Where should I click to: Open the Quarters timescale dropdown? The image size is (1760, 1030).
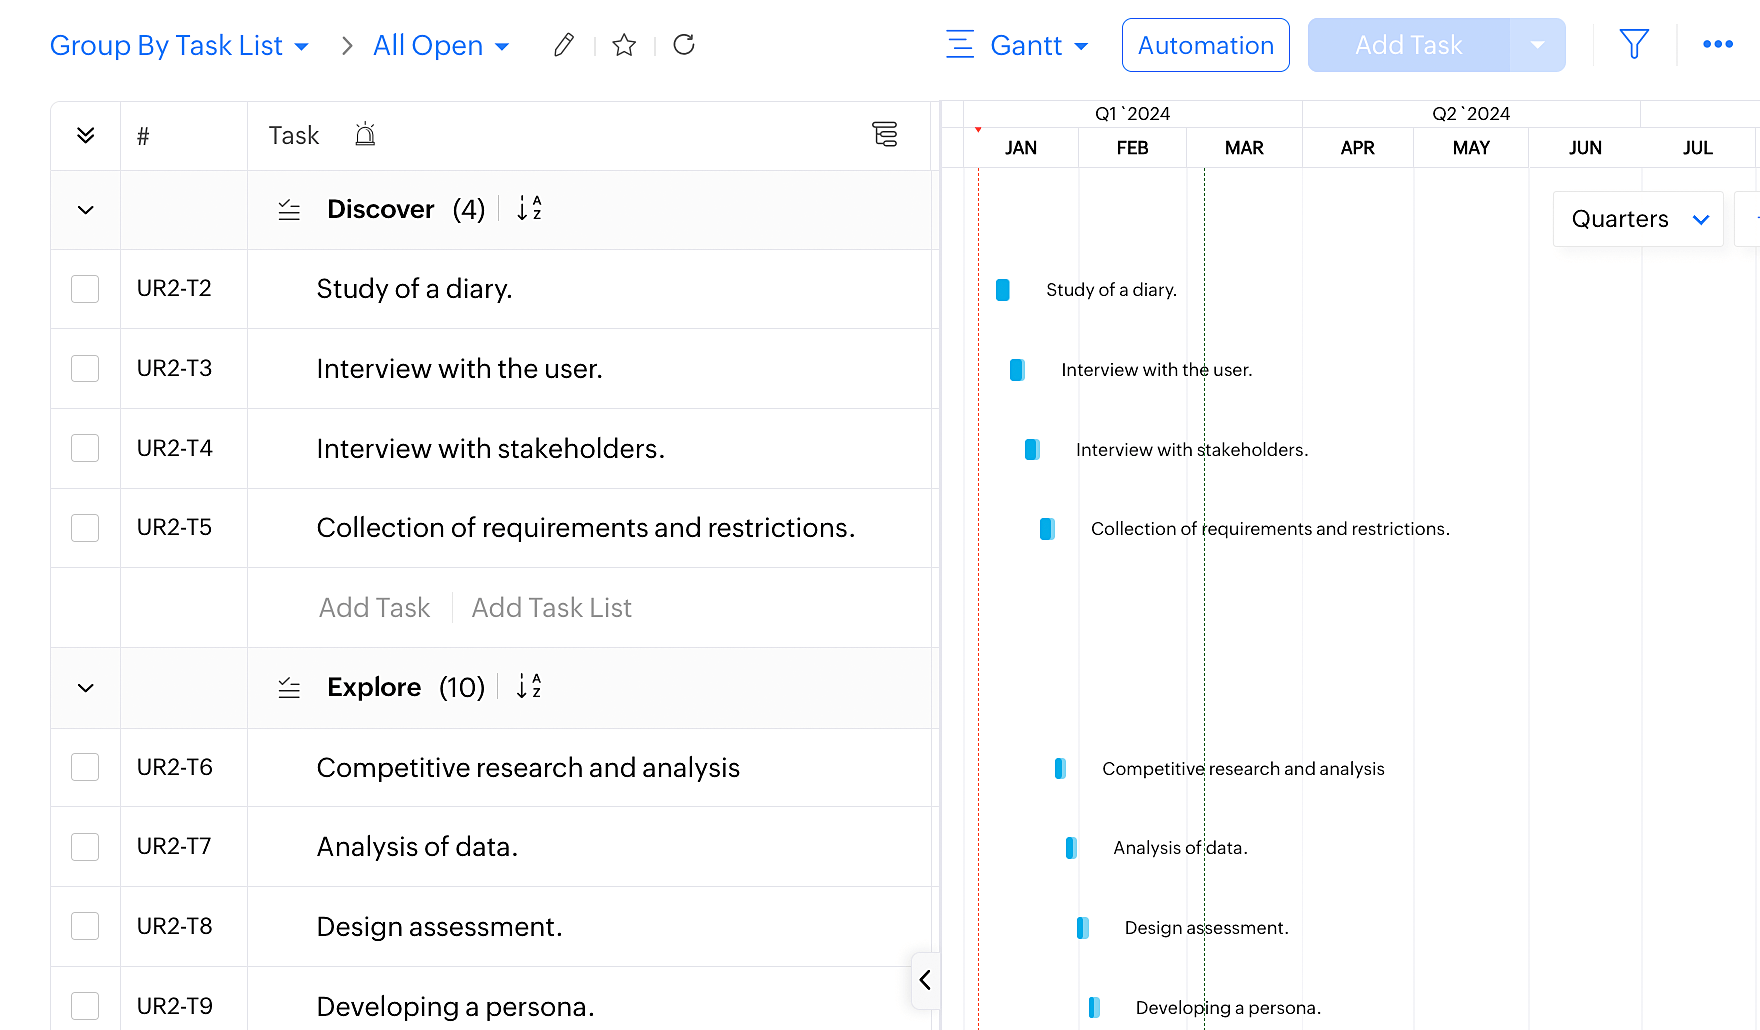click(x=1638, y=219)
